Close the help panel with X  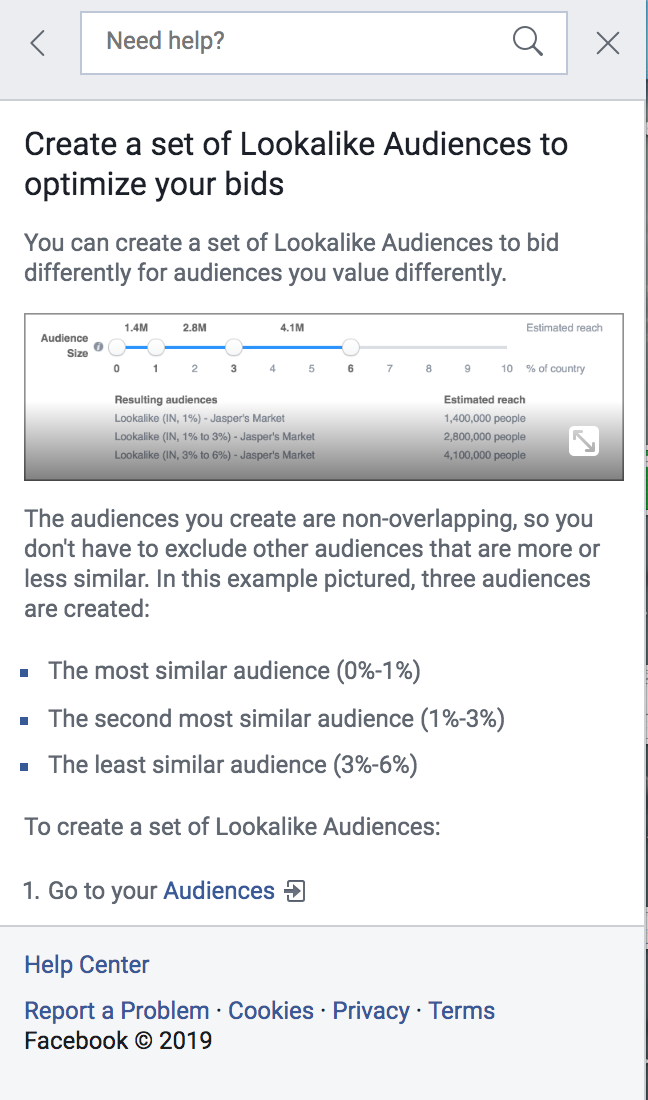click(x=607, y=43)
